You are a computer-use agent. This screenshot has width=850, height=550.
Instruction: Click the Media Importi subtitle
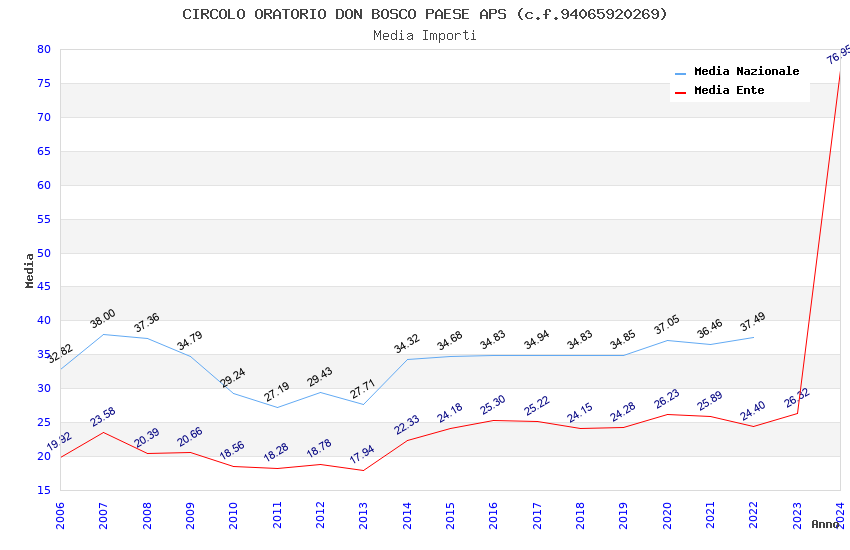[425, 36]
